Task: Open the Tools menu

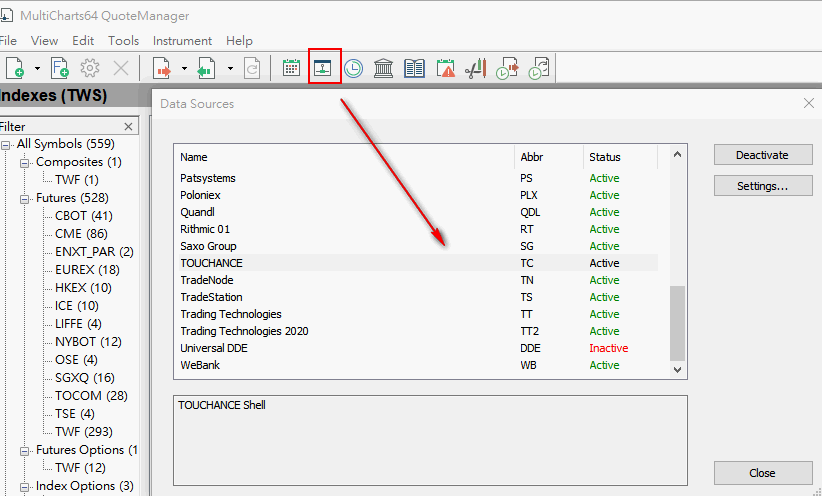Action: (x=123, y=40)
